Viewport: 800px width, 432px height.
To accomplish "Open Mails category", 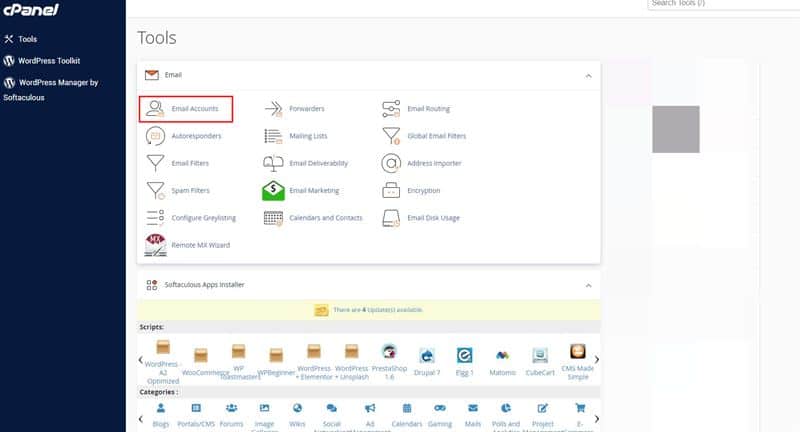I will pyautogui.click(x=473, y=415).
